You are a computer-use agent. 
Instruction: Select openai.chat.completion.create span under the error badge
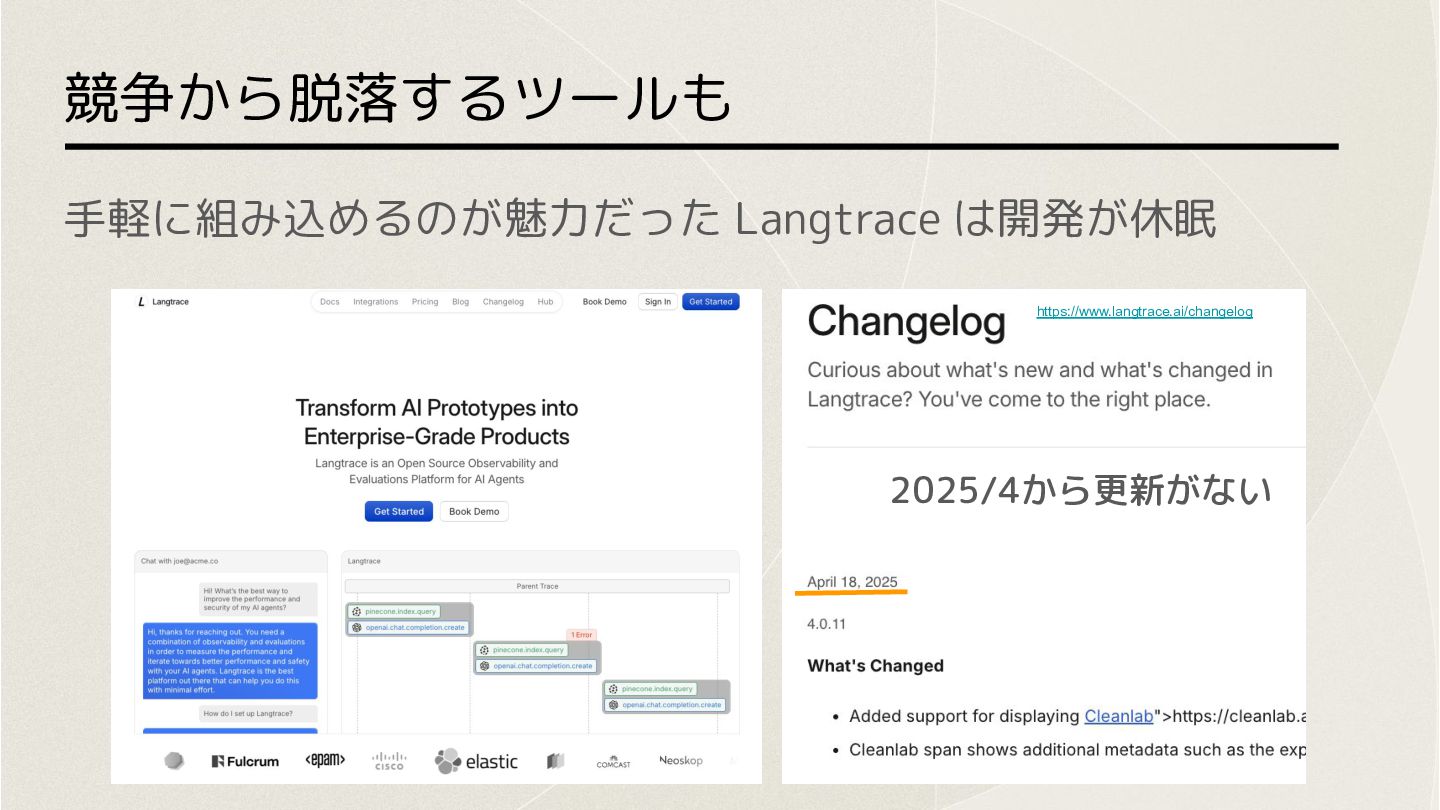coord(537,666)
